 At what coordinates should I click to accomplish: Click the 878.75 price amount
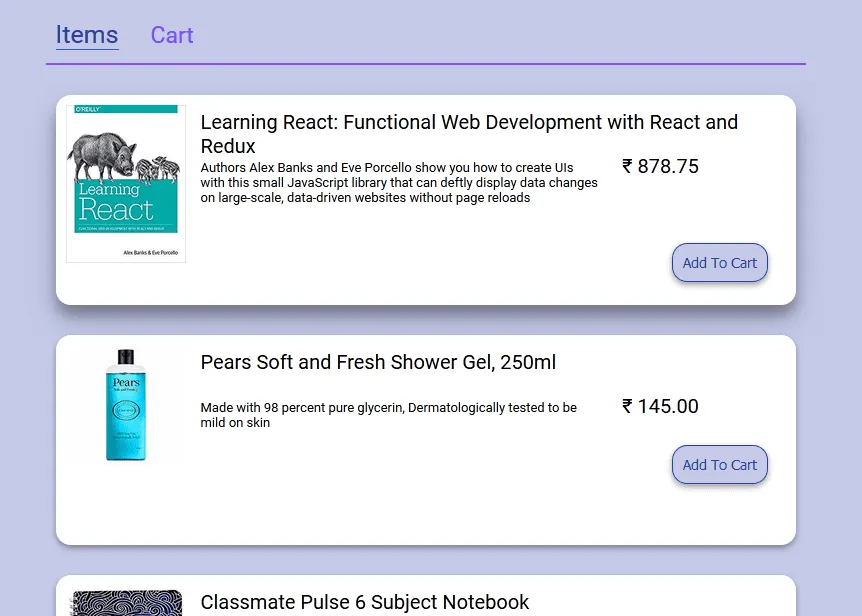pyautogui.click(x=668, y=167)
